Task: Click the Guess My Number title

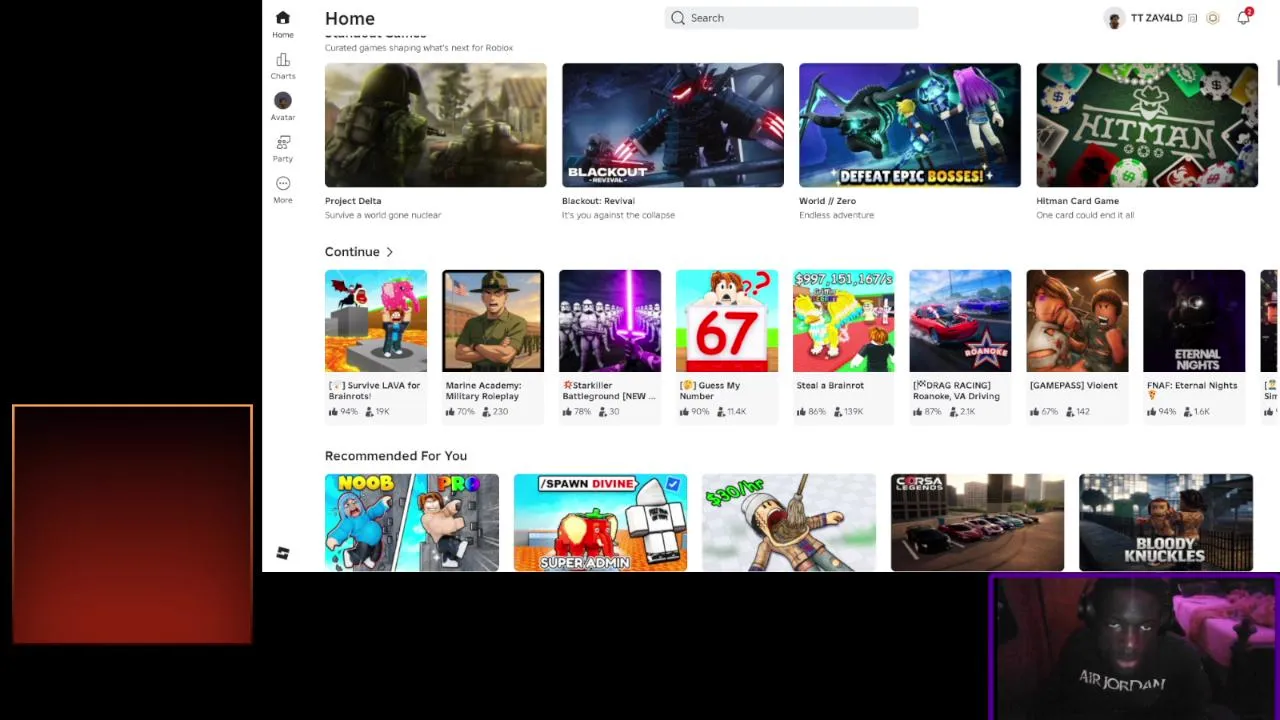Action: pos(710,391)
